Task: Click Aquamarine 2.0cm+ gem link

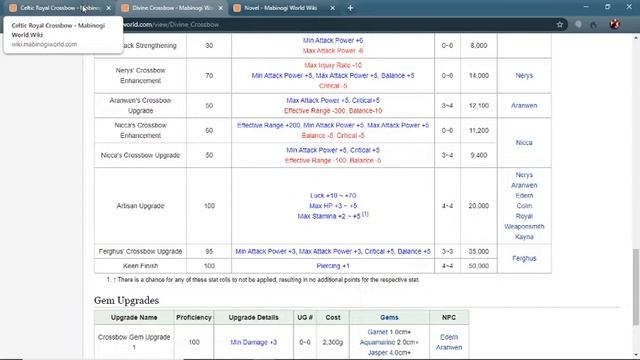Action: click(x=389, y=342)
